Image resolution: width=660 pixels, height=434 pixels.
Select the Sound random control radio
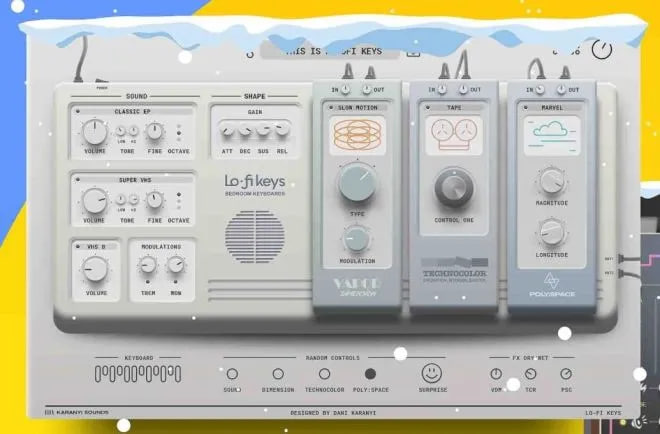[x=232, y=374]
